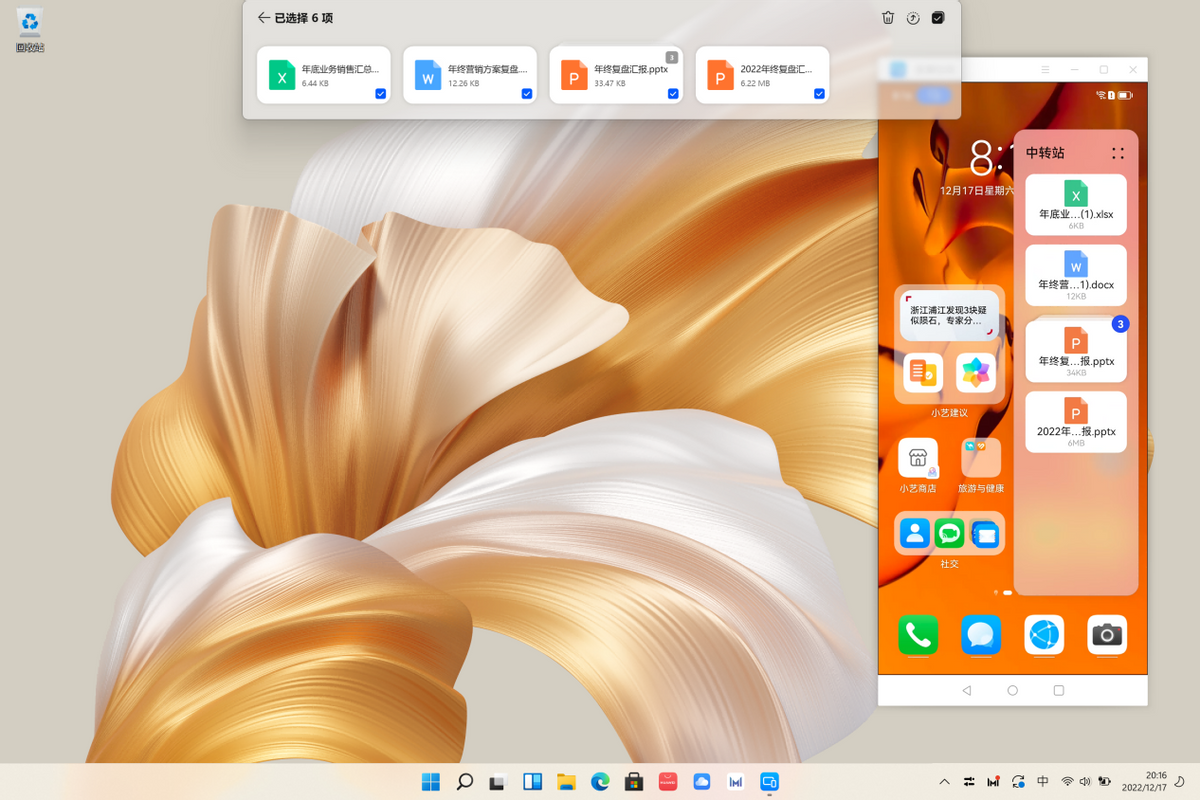Uncheck the 年终营销方案复盘 document checkbox

click(x=527, y=94)
